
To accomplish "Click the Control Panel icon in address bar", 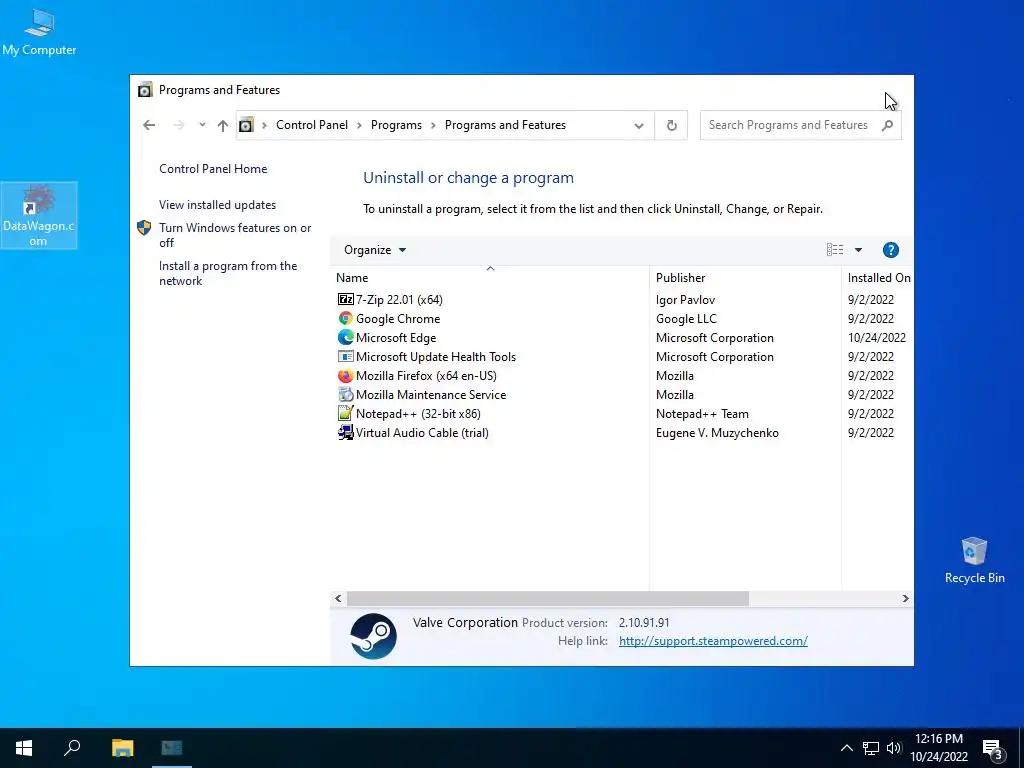I will [246, 125].
